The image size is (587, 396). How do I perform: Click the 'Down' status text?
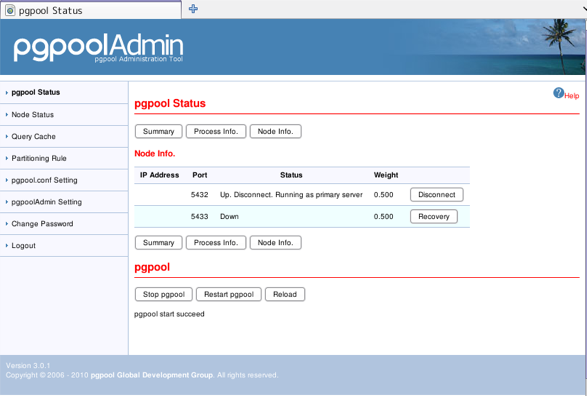[229, 216]
